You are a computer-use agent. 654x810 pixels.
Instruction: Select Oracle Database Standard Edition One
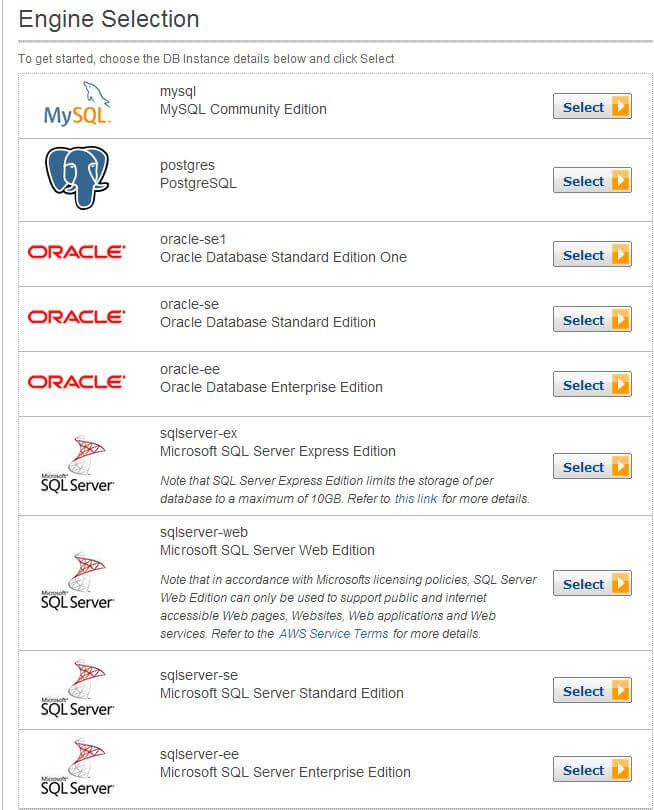(592, 255)
